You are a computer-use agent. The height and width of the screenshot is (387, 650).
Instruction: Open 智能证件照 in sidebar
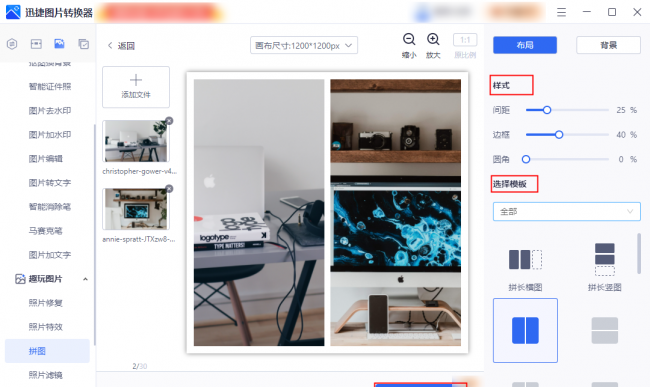[50, 86]
